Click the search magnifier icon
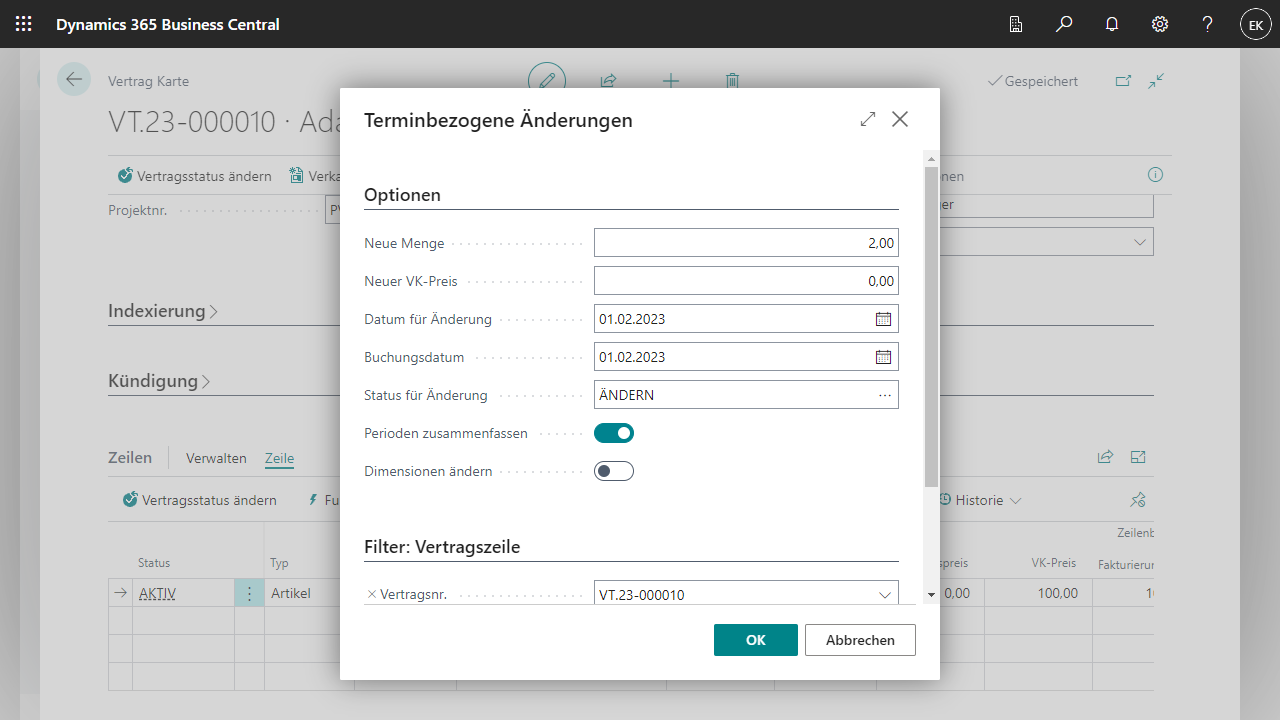This screenshot has width=1280, height=720. pyautogui.click(x=1064, y=24)
